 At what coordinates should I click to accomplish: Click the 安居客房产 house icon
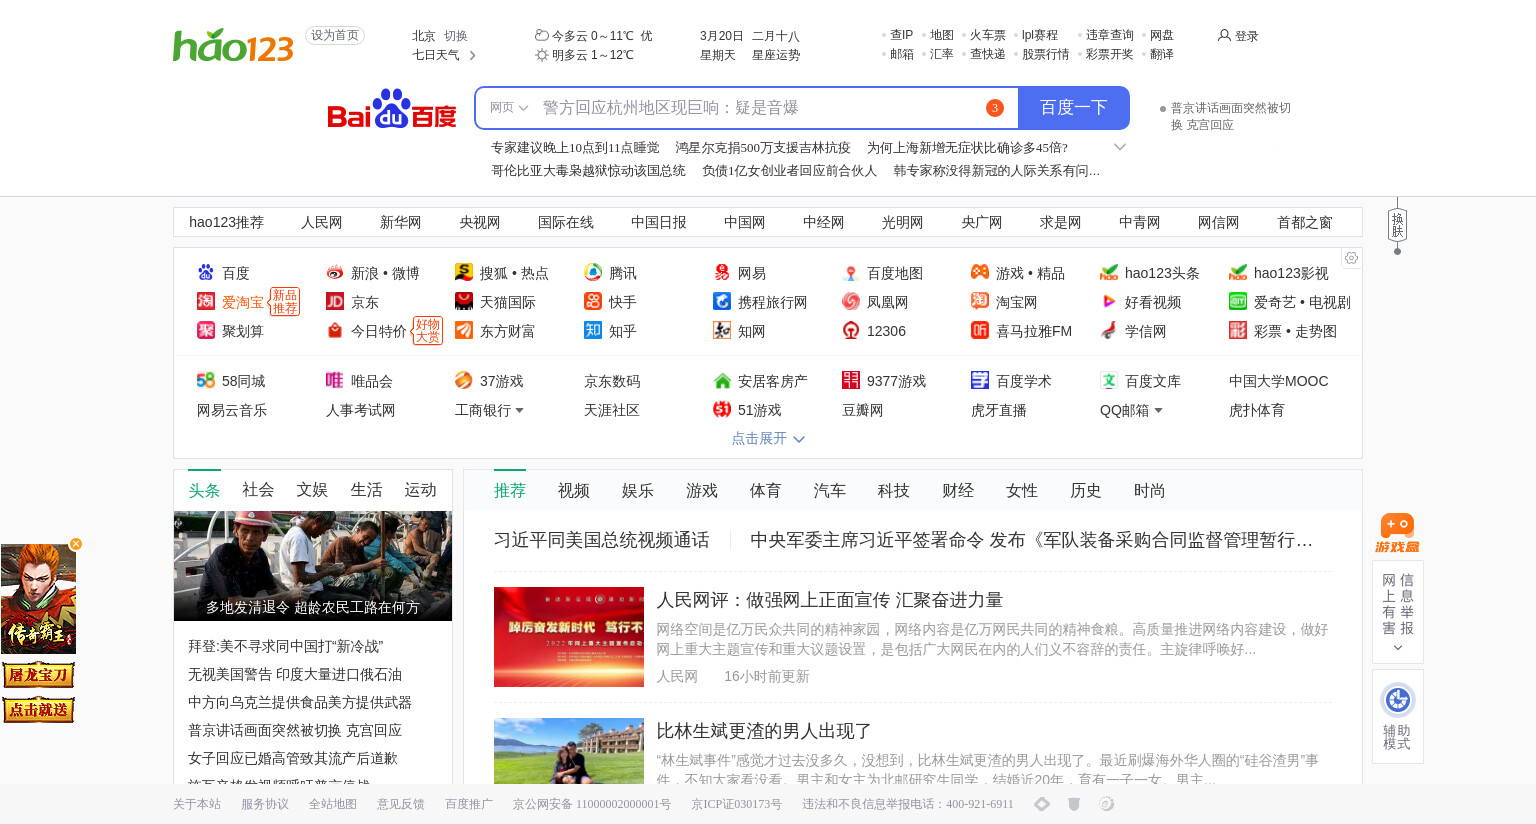point(722,381)
